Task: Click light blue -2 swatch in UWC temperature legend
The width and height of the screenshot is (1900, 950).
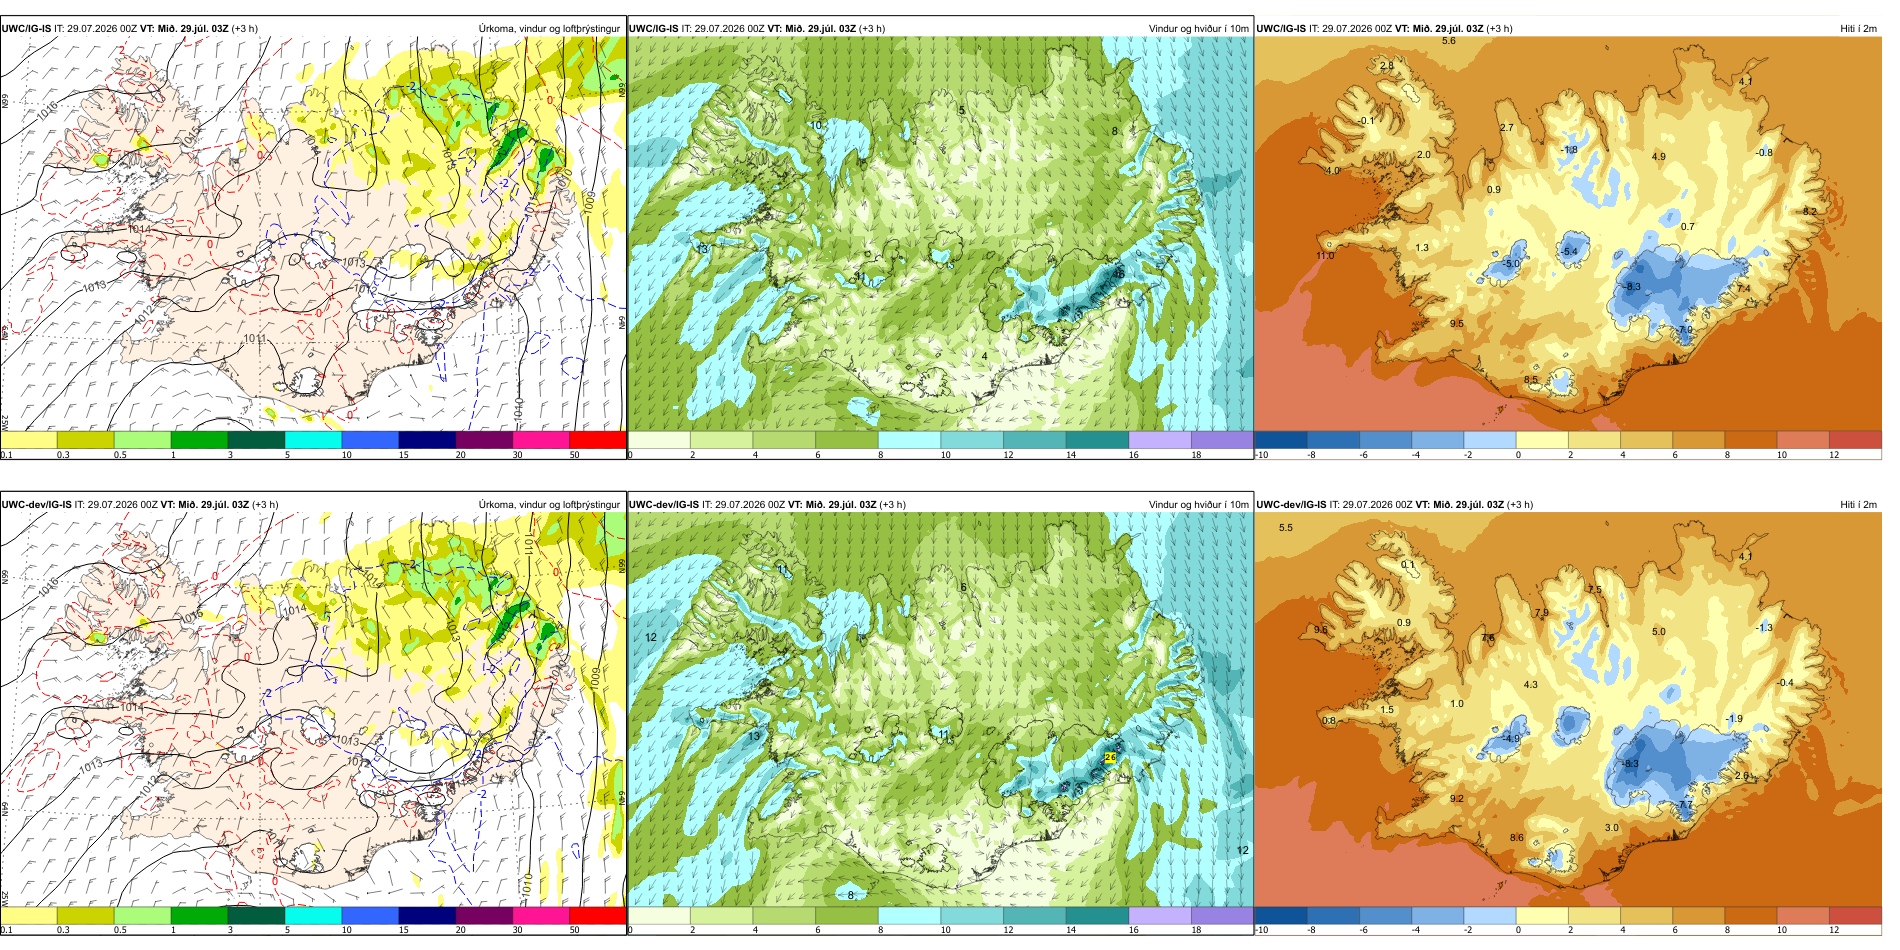Action: (x=1490, y=440)
